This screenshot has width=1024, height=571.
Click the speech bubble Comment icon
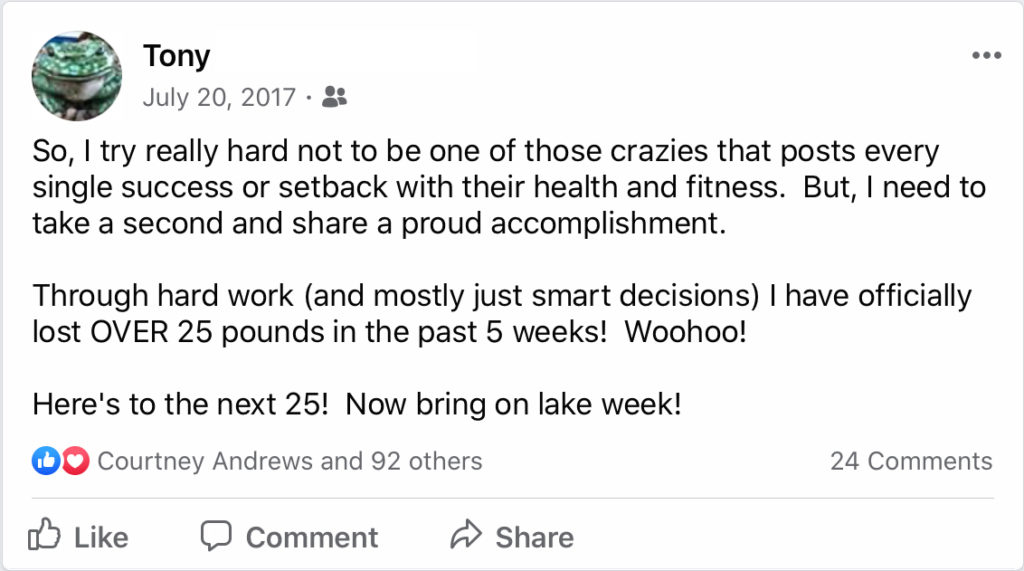point(216,536)
